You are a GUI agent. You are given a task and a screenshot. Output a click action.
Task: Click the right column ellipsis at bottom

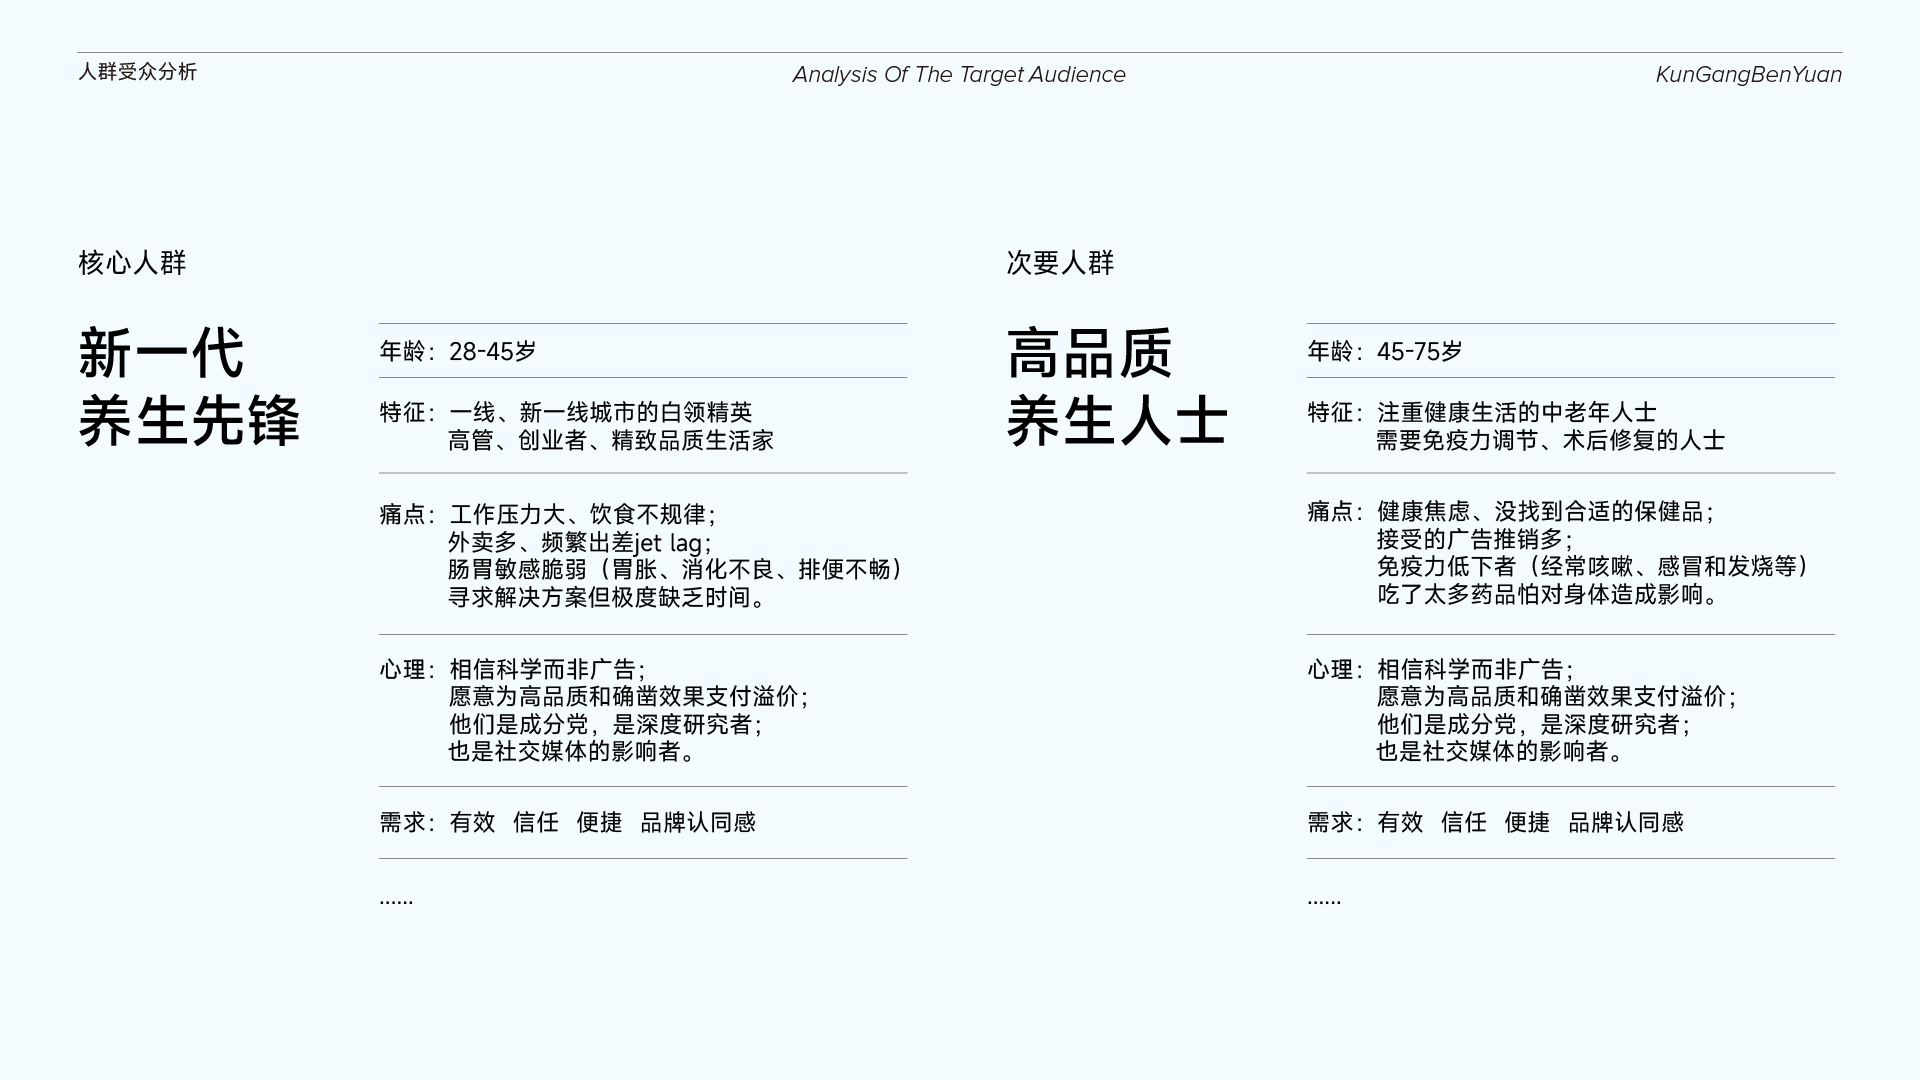tap(1324, 900)
